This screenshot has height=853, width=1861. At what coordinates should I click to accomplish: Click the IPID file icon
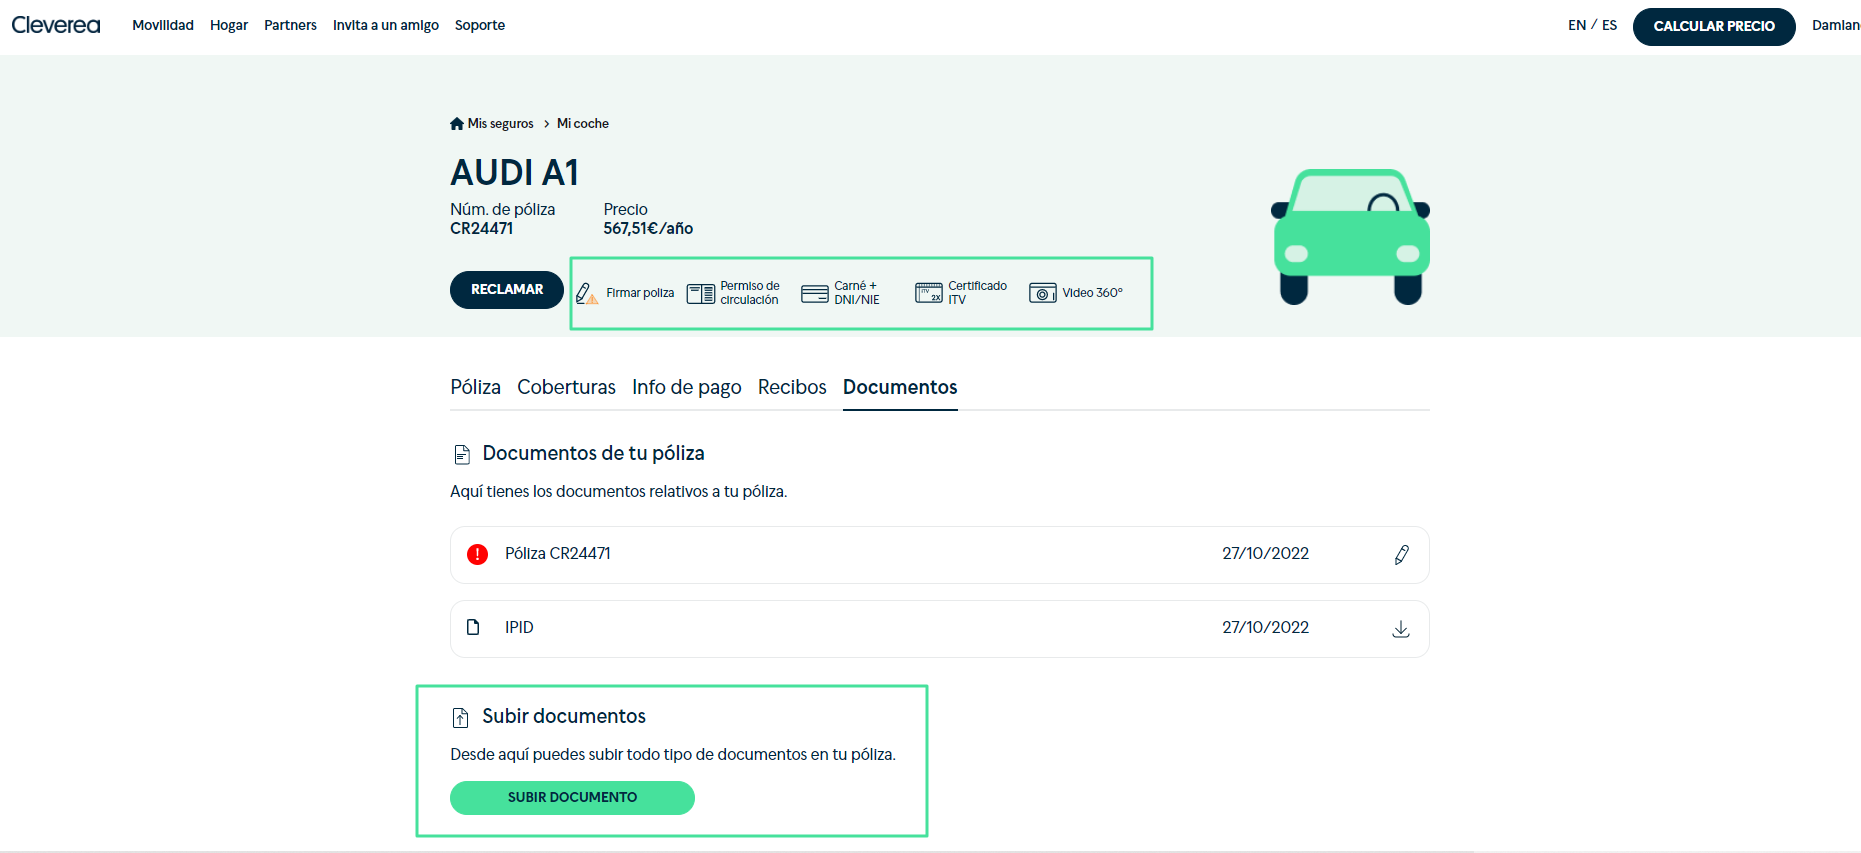pyautogui.click(x=473, y=627)
